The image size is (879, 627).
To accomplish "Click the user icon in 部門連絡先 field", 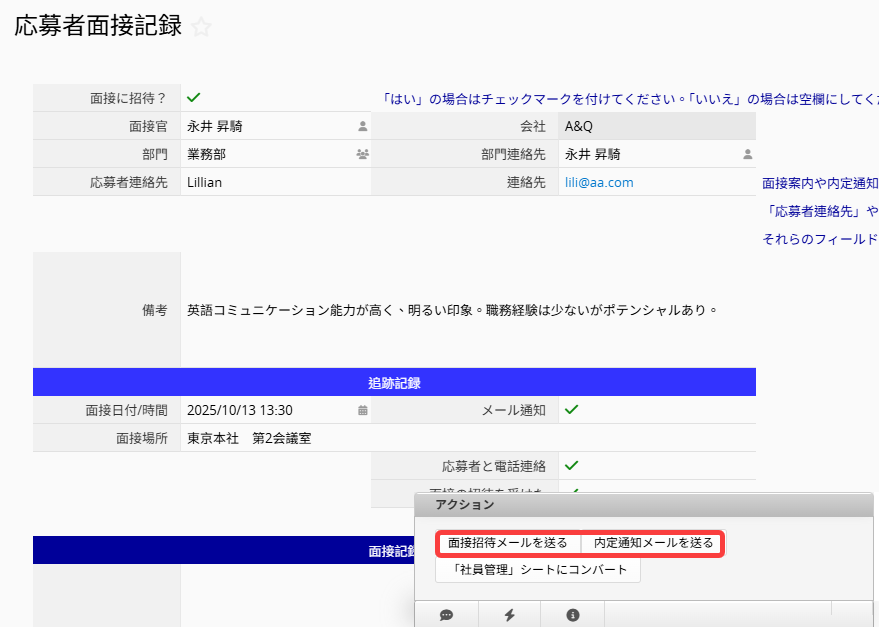I will click(746, 155).
